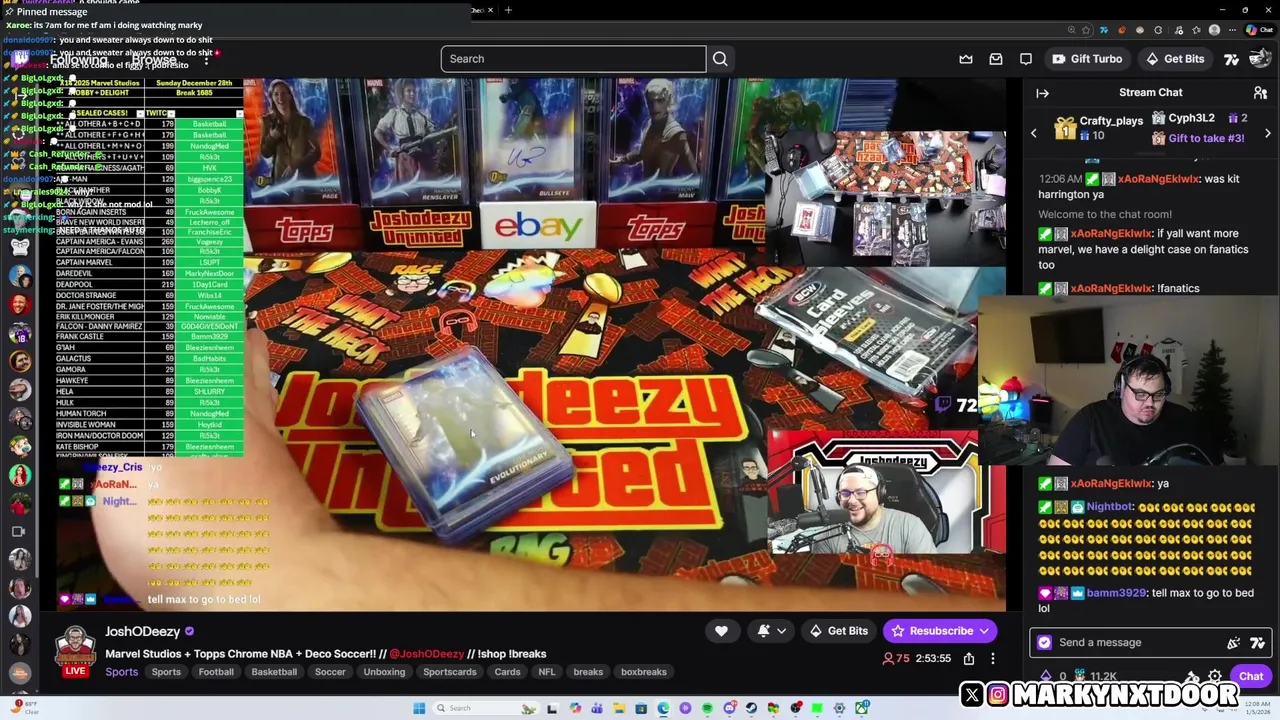Select the Soccer tag
Image resolution: width=1280 pixels, height=720 pixels.
click(x=330, y=672)
